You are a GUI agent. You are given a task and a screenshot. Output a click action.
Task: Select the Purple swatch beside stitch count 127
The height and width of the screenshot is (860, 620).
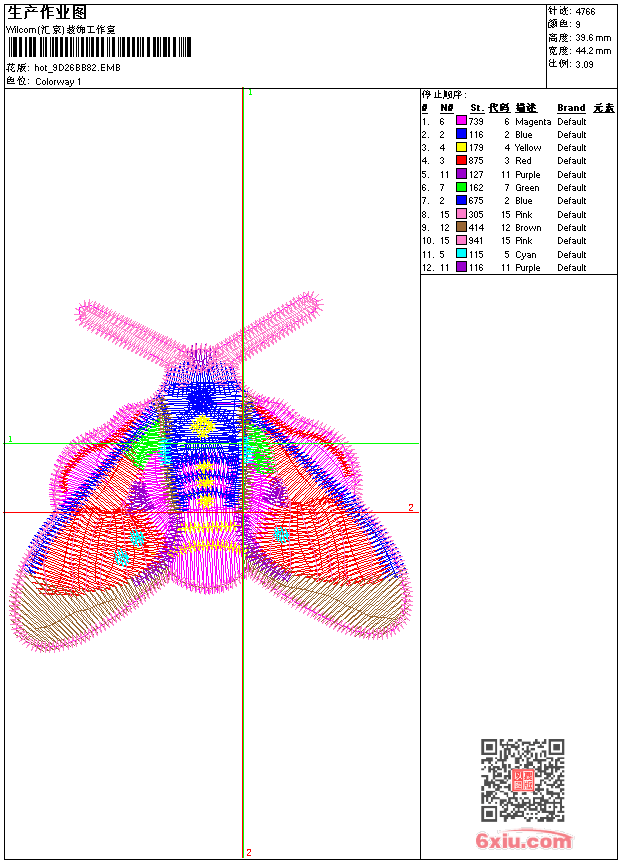pyautogui.click(x=461, y=174)
